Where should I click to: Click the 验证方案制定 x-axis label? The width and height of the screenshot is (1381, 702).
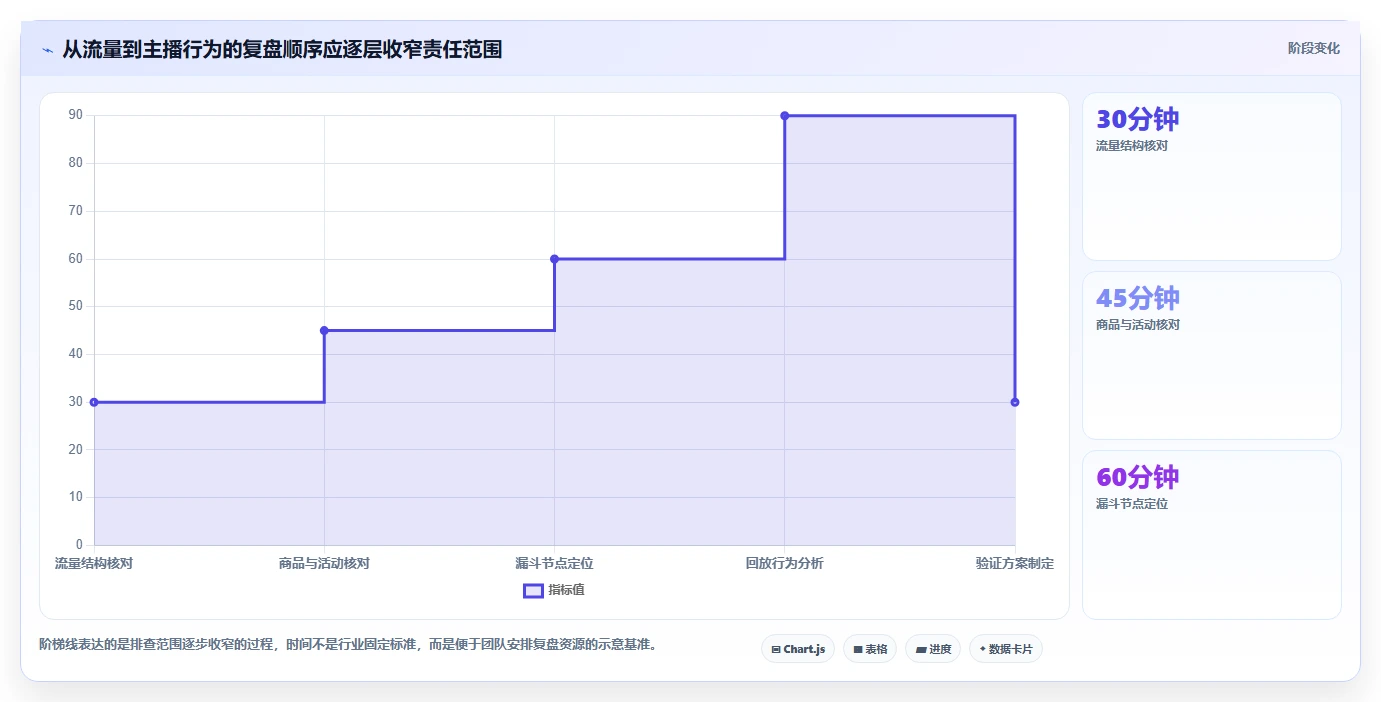(1015, 564)
